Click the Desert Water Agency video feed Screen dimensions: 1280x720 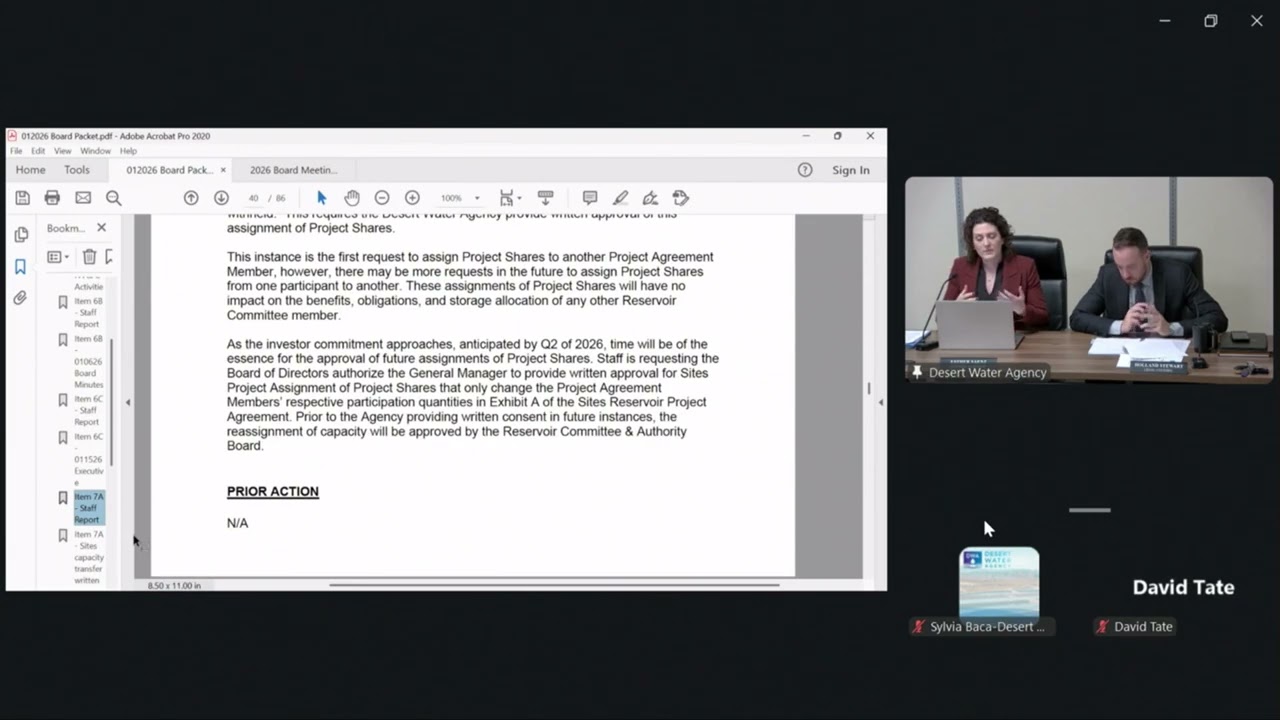point(1089,280)
